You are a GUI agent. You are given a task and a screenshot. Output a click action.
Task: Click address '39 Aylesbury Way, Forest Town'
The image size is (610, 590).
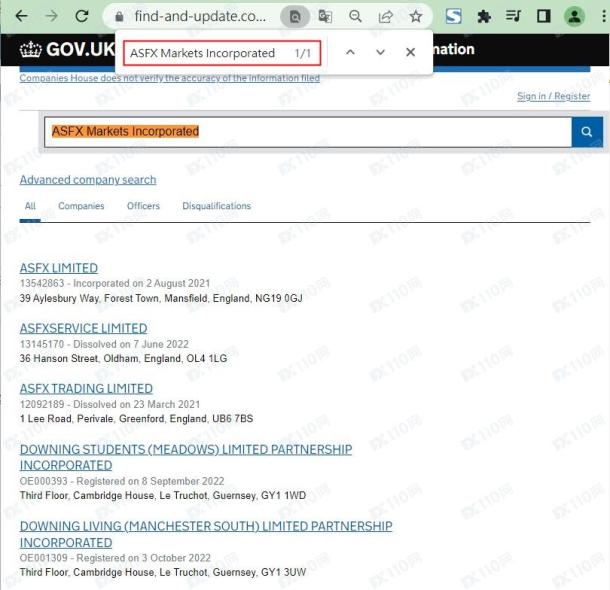coord(89,298)
